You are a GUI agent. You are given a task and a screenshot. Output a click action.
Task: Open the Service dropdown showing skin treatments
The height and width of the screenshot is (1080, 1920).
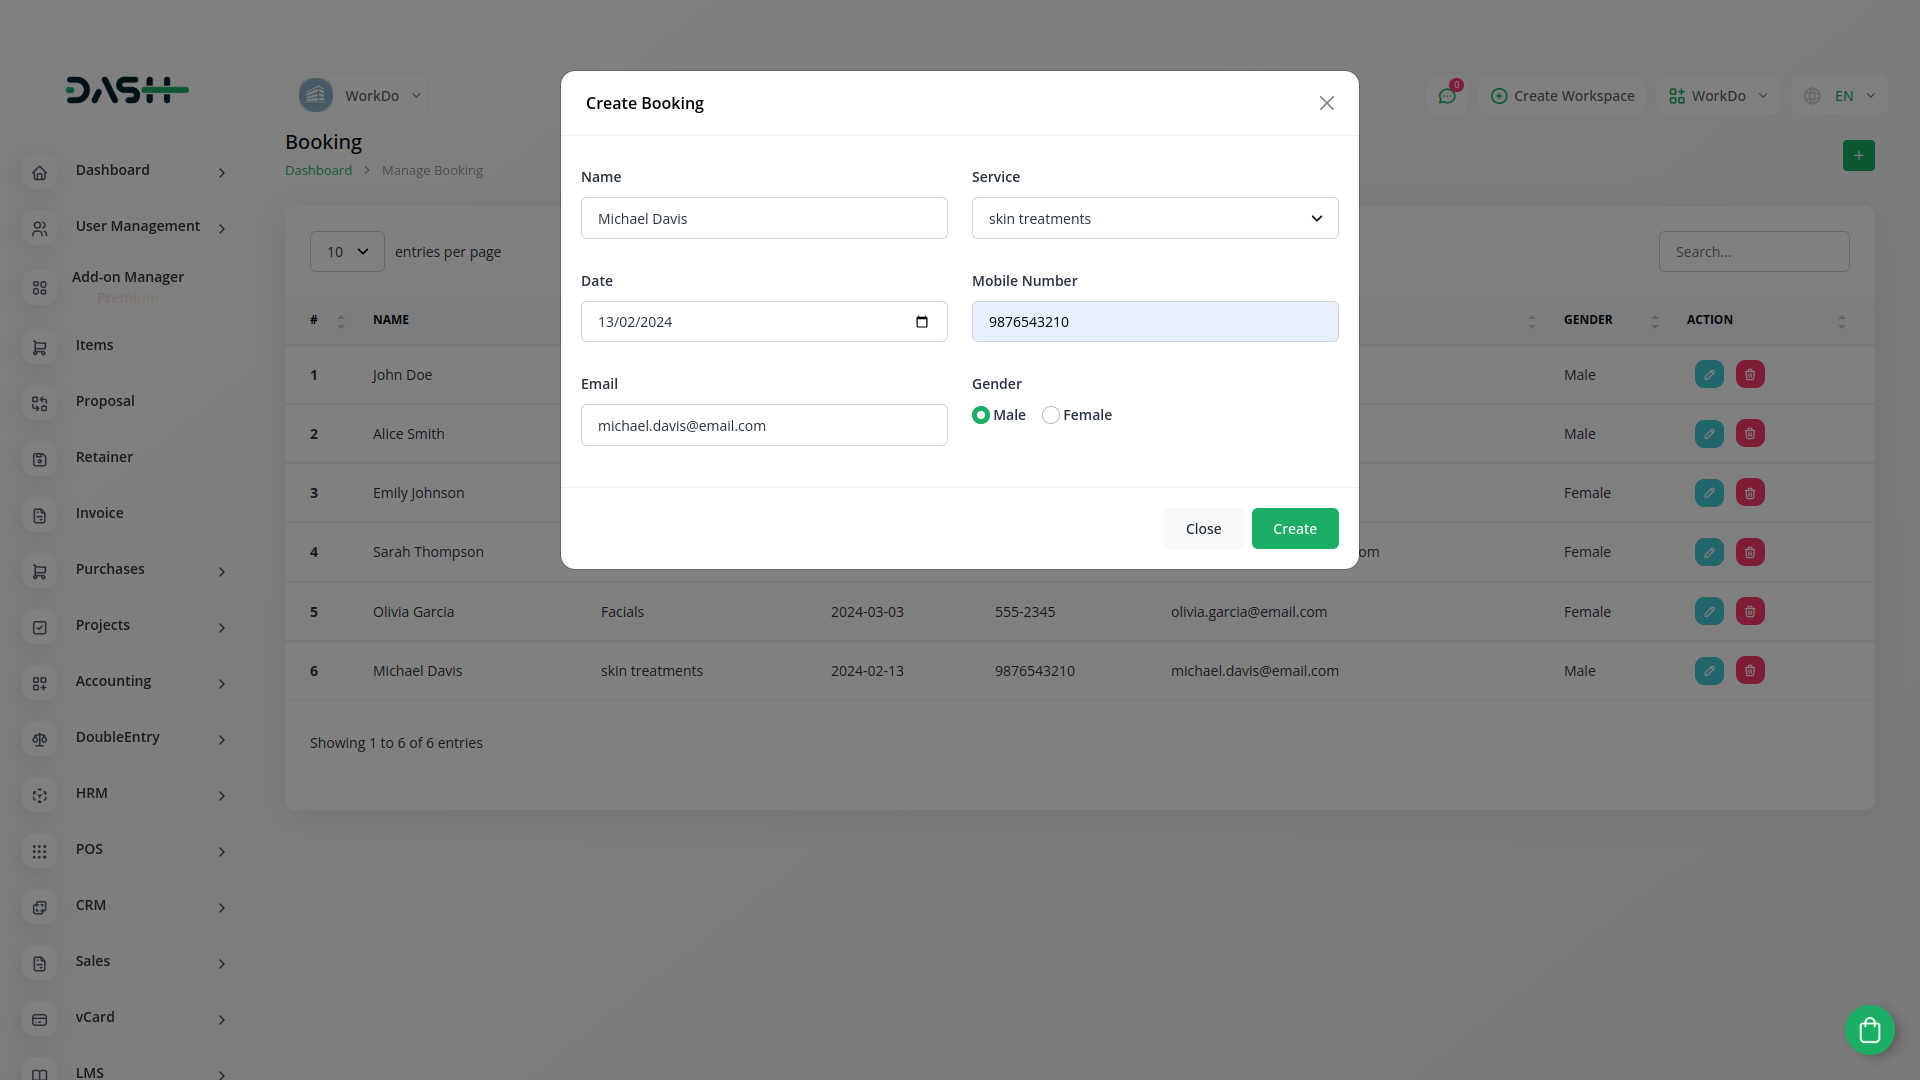(x=1154, y=218)
